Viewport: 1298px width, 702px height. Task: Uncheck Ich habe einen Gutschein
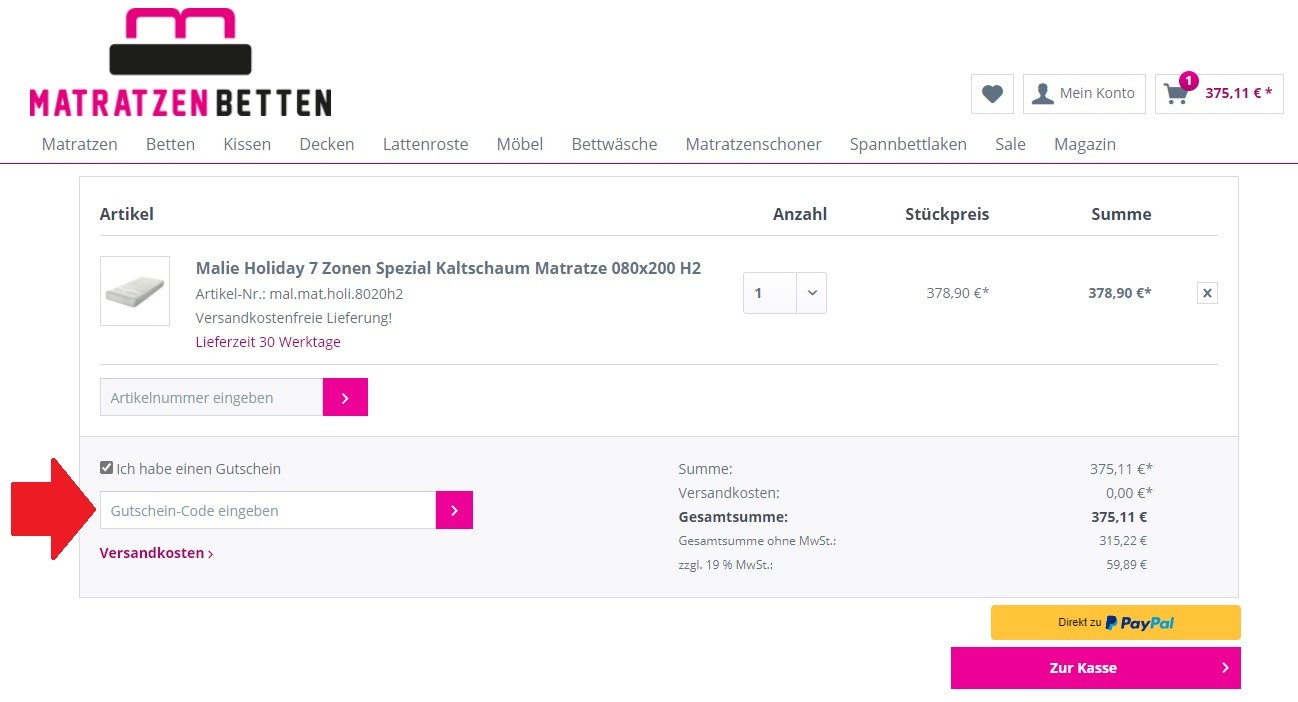107,468
